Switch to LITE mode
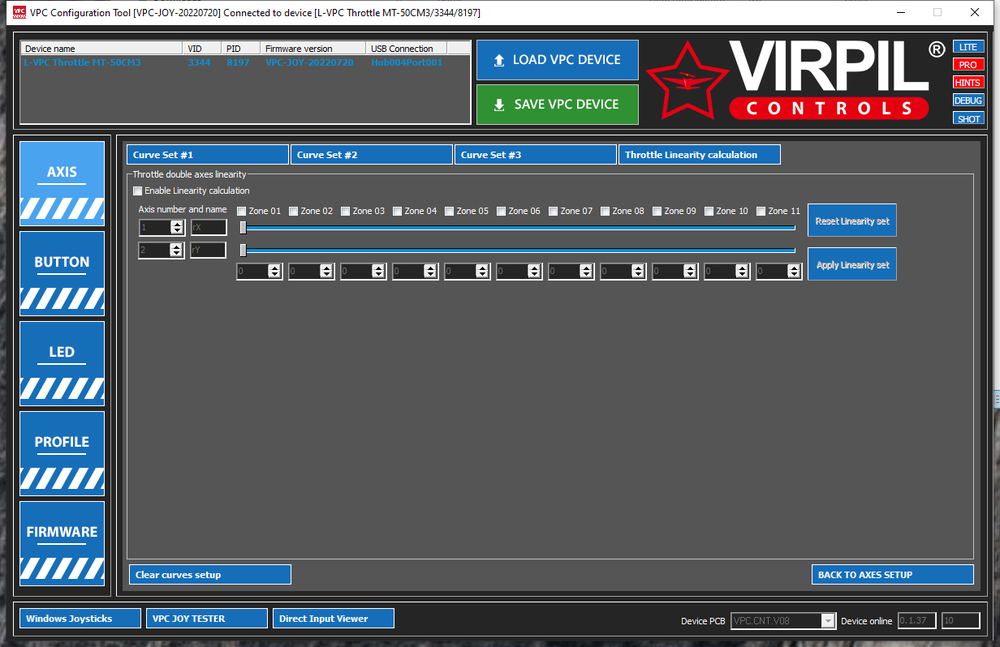The width and height of the screenshot is (1000, 647). 968,47
